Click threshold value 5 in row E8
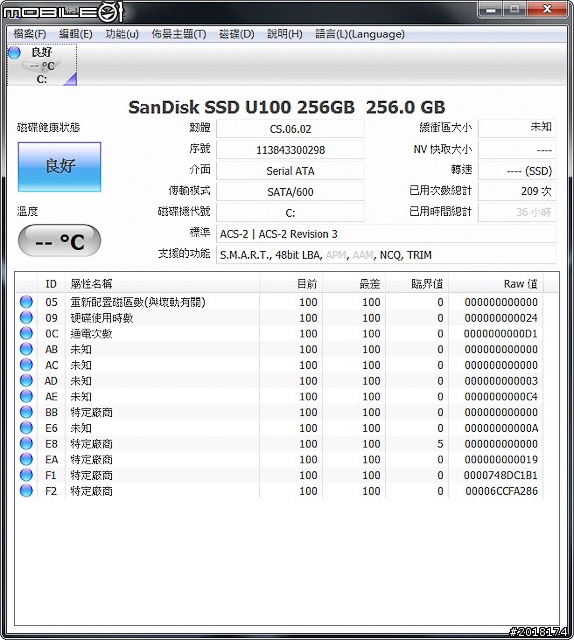This screenshot has width=574, height=640. (440, 444)
